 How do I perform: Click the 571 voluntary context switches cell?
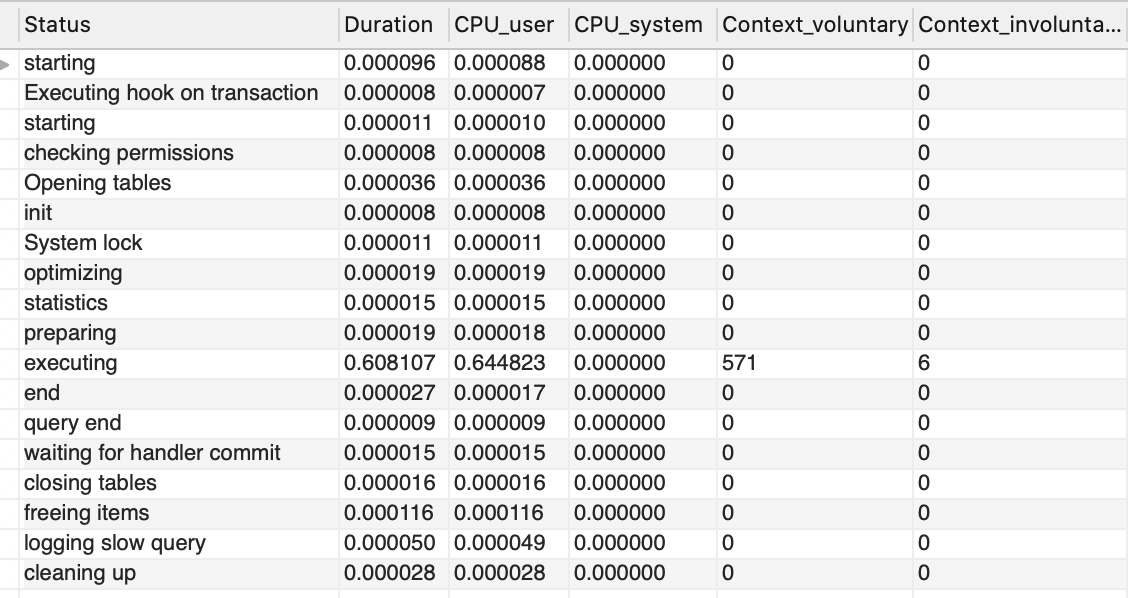739,363
